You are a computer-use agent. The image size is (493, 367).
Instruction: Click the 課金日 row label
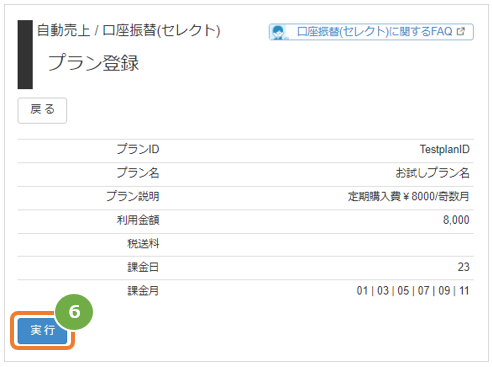click(x=143, y=267)
